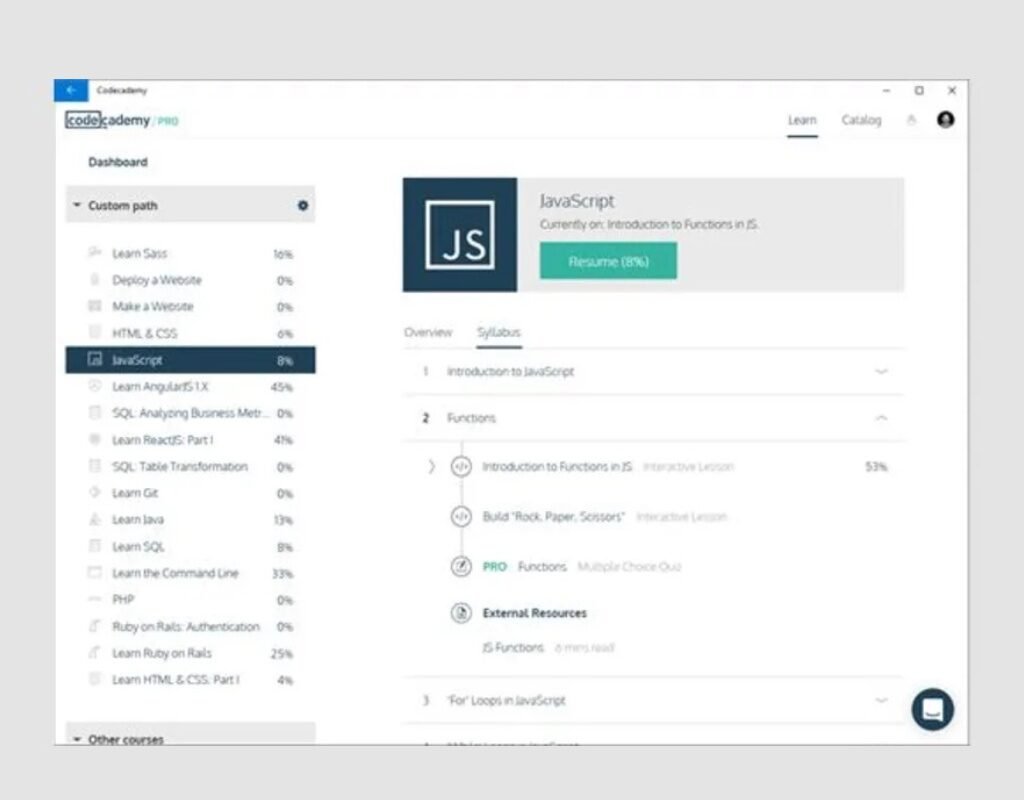This screenshot has width=1024, height=800.
Task: Click the External Resources document icon
Action: click(461, 613)
